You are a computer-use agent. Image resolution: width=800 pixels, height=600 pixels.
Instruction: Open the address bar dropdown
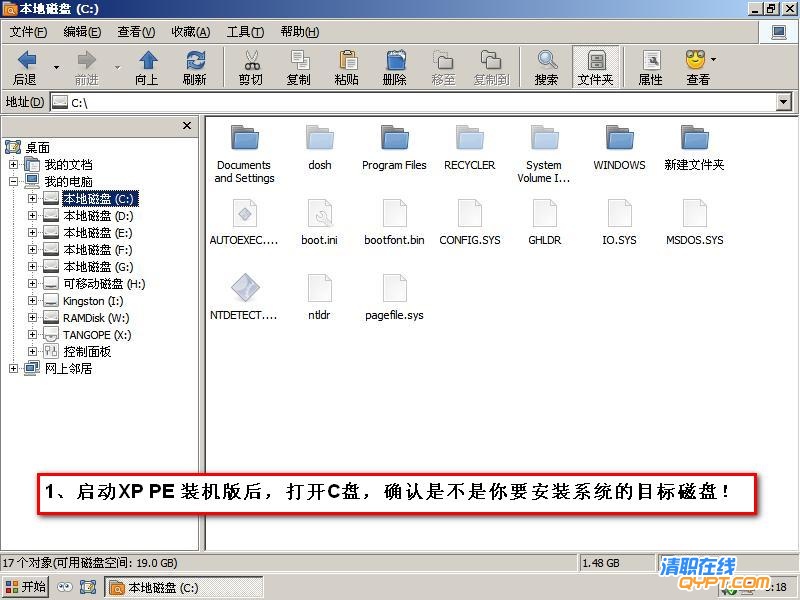pos(784,103)
